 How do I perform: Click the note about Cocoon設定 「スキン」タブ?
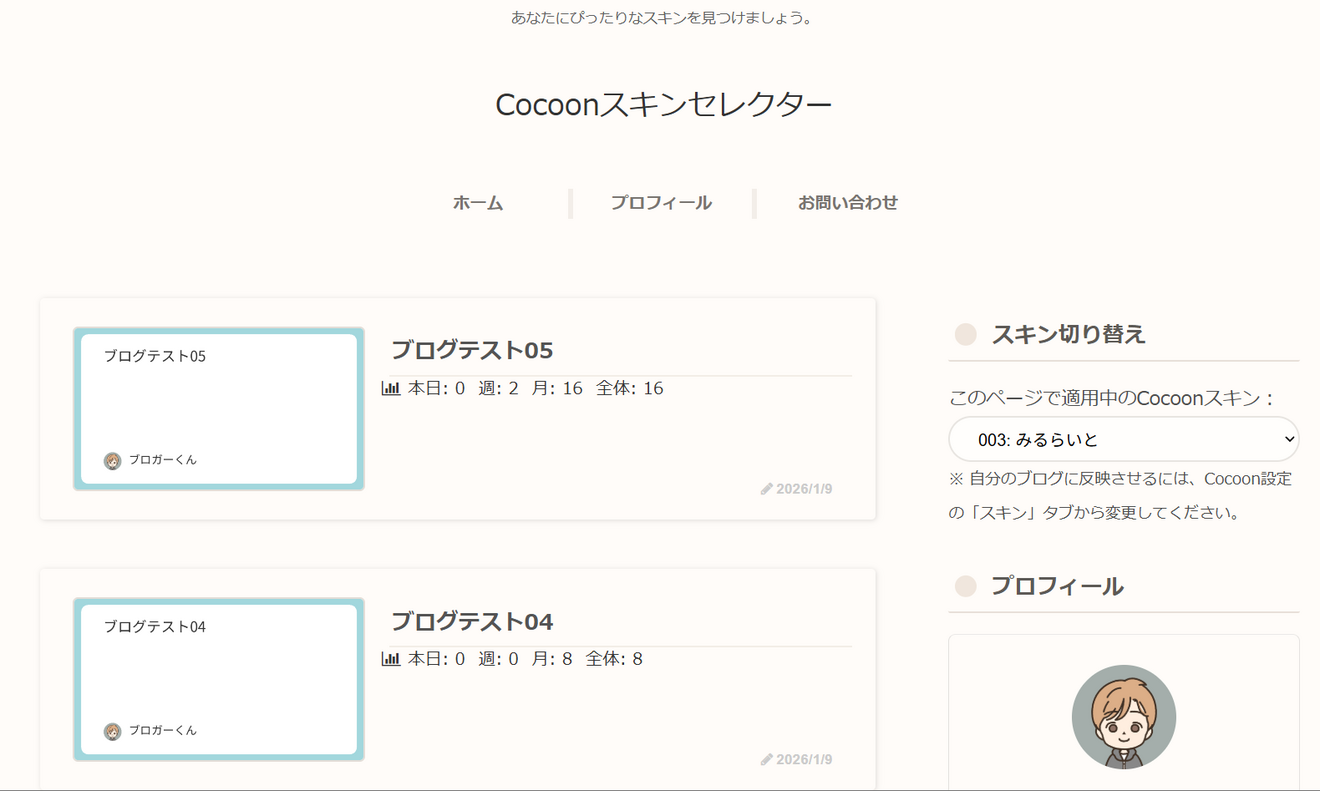[x=1120, y=496]
